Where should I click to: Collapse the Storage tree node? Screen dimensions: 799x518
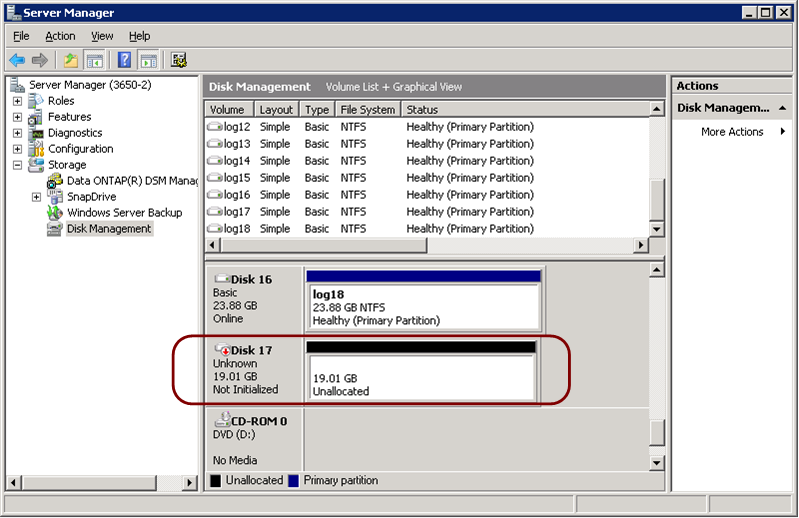(18, 165)
